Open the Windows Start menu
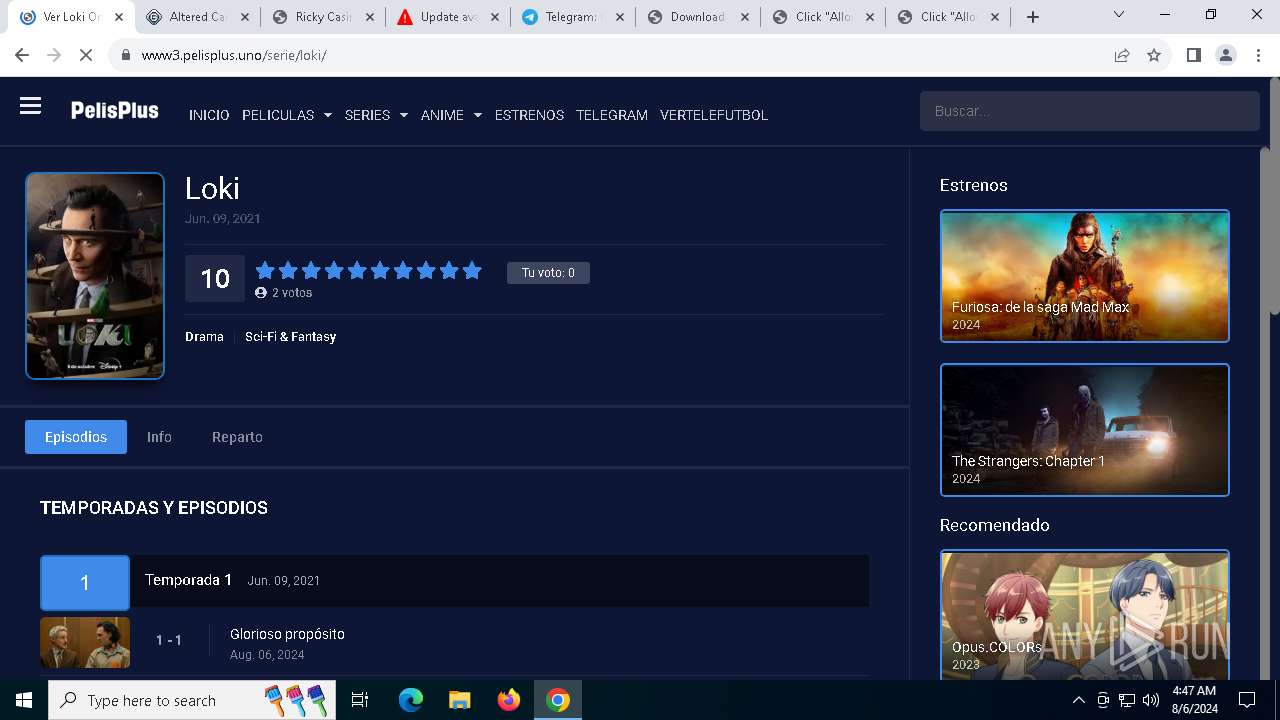 click(24, 700)
